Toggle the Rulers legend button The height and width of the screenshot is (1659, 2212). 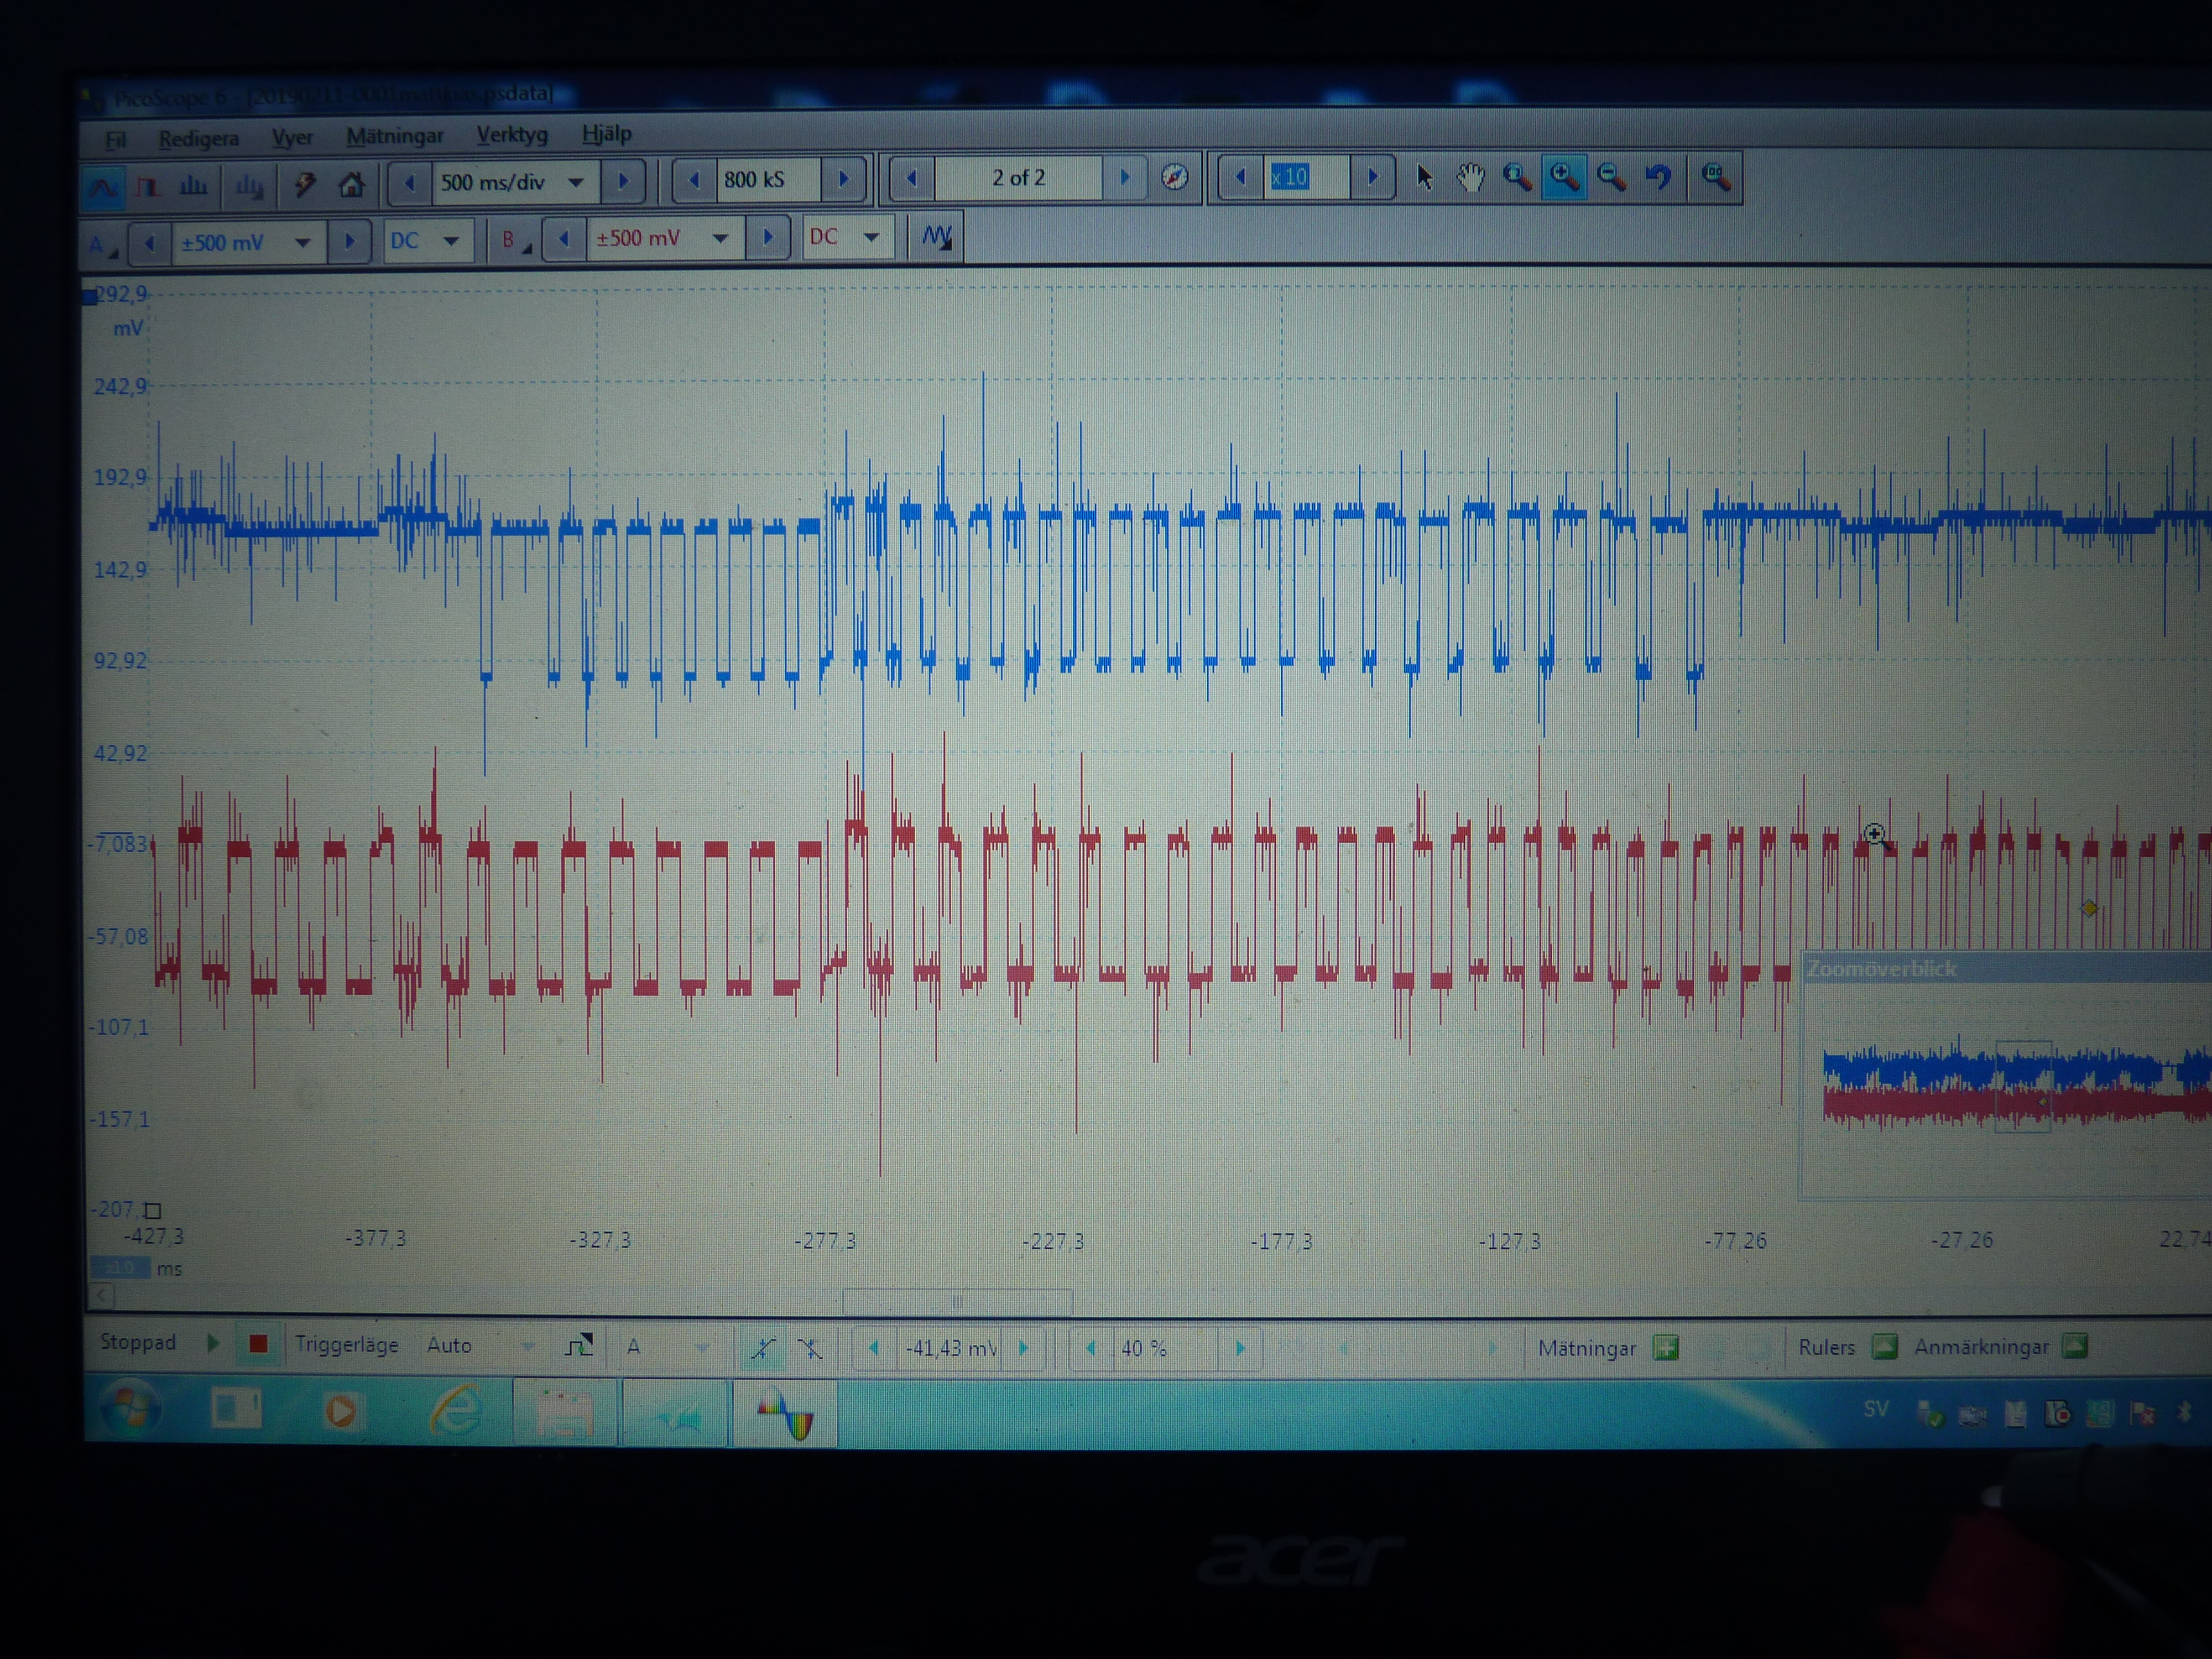[x=1884, y=1347]
